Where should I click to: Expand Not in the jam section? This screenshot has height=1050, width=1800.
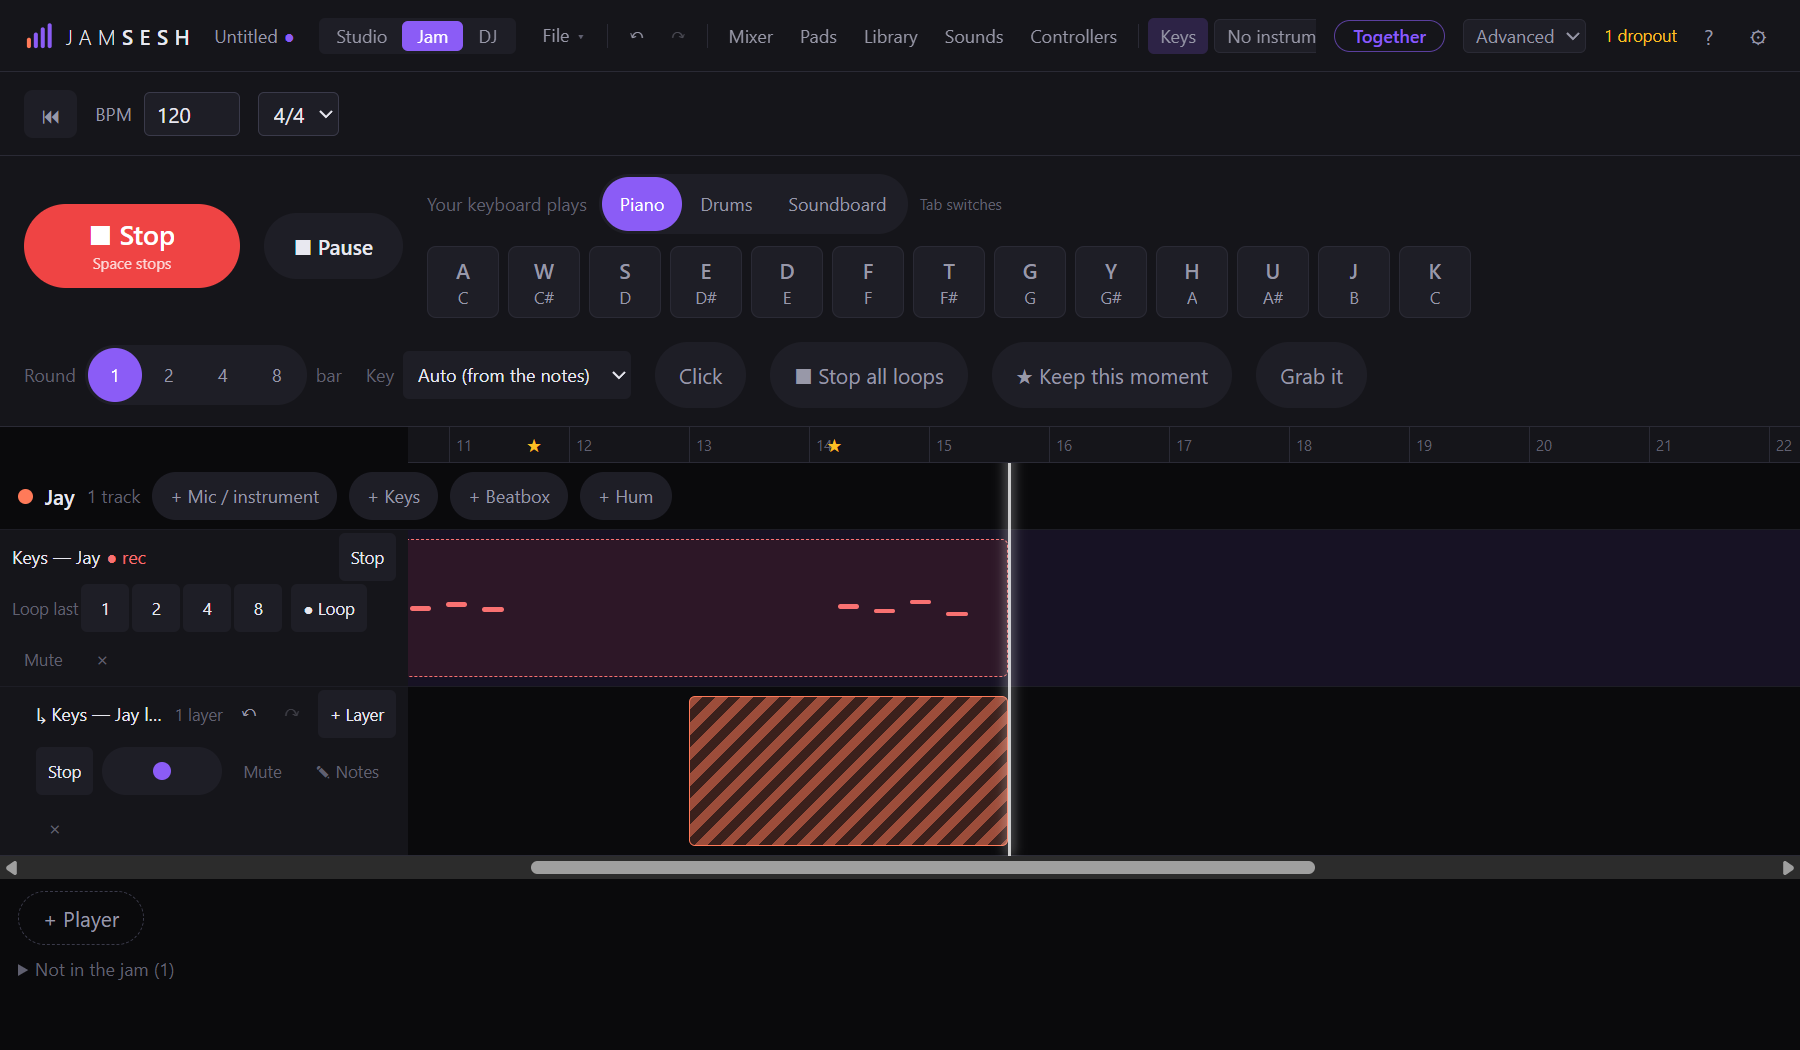point(96,970)
